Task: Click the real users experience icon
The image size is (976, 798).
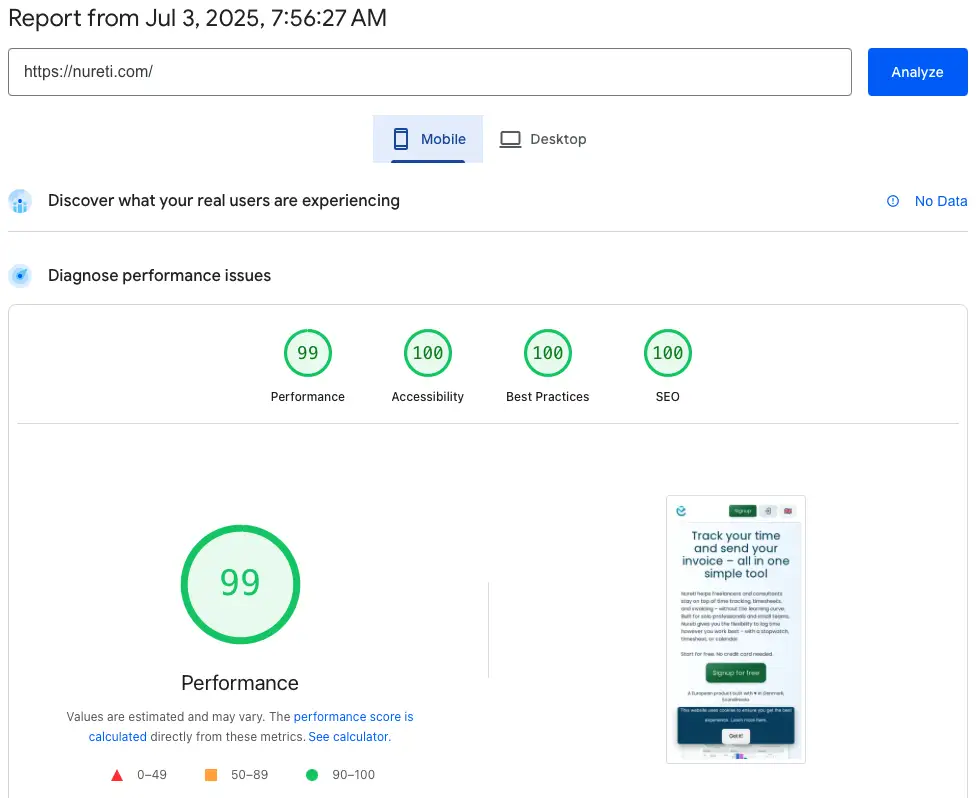Action: pyautogui.click(x=20, y=201)
